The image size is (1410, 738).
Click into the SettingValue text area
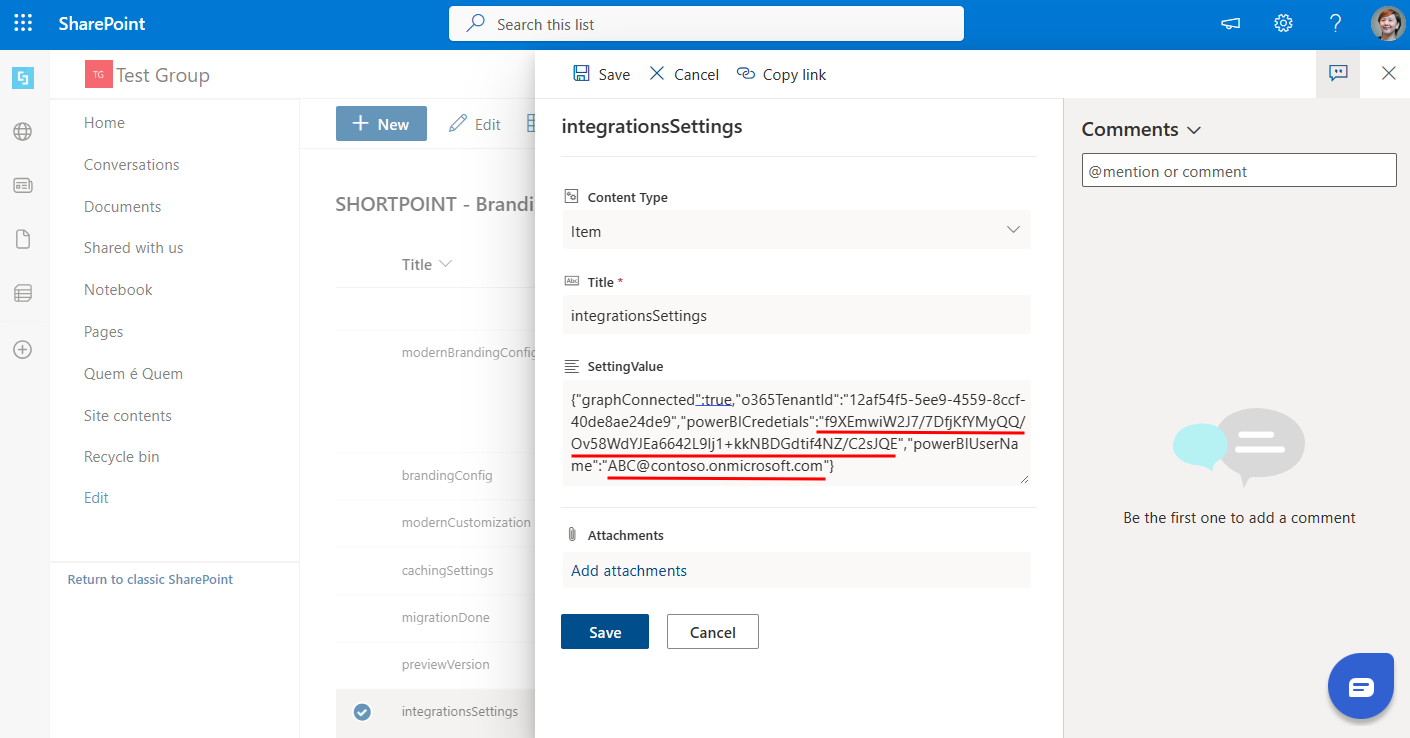pos(796,433)
